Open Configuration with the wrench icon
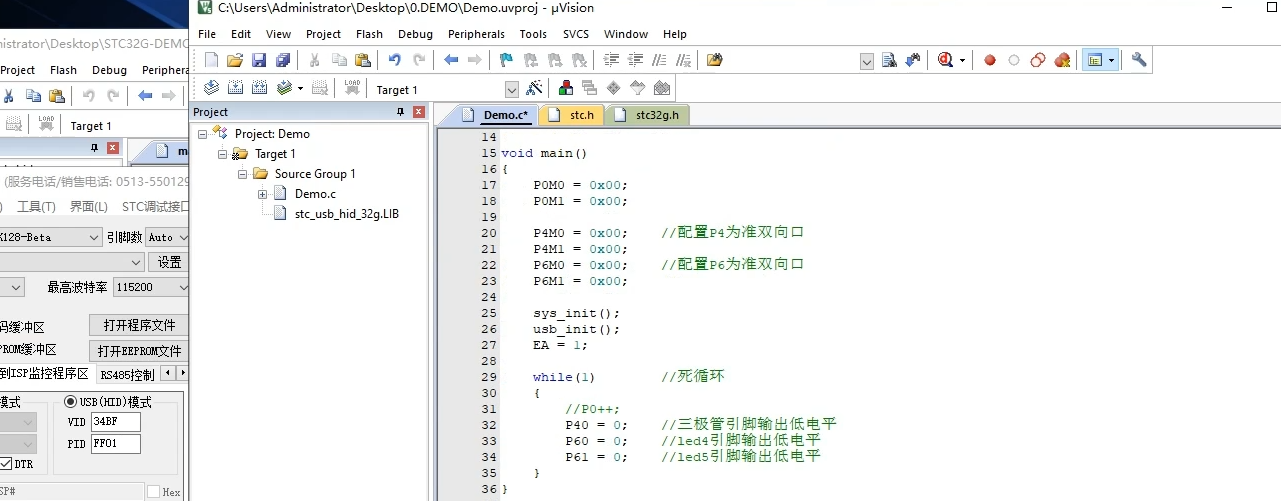The width and height of the screenshot is (1281, 501). pyautogui.click(x=1139, y=61)
